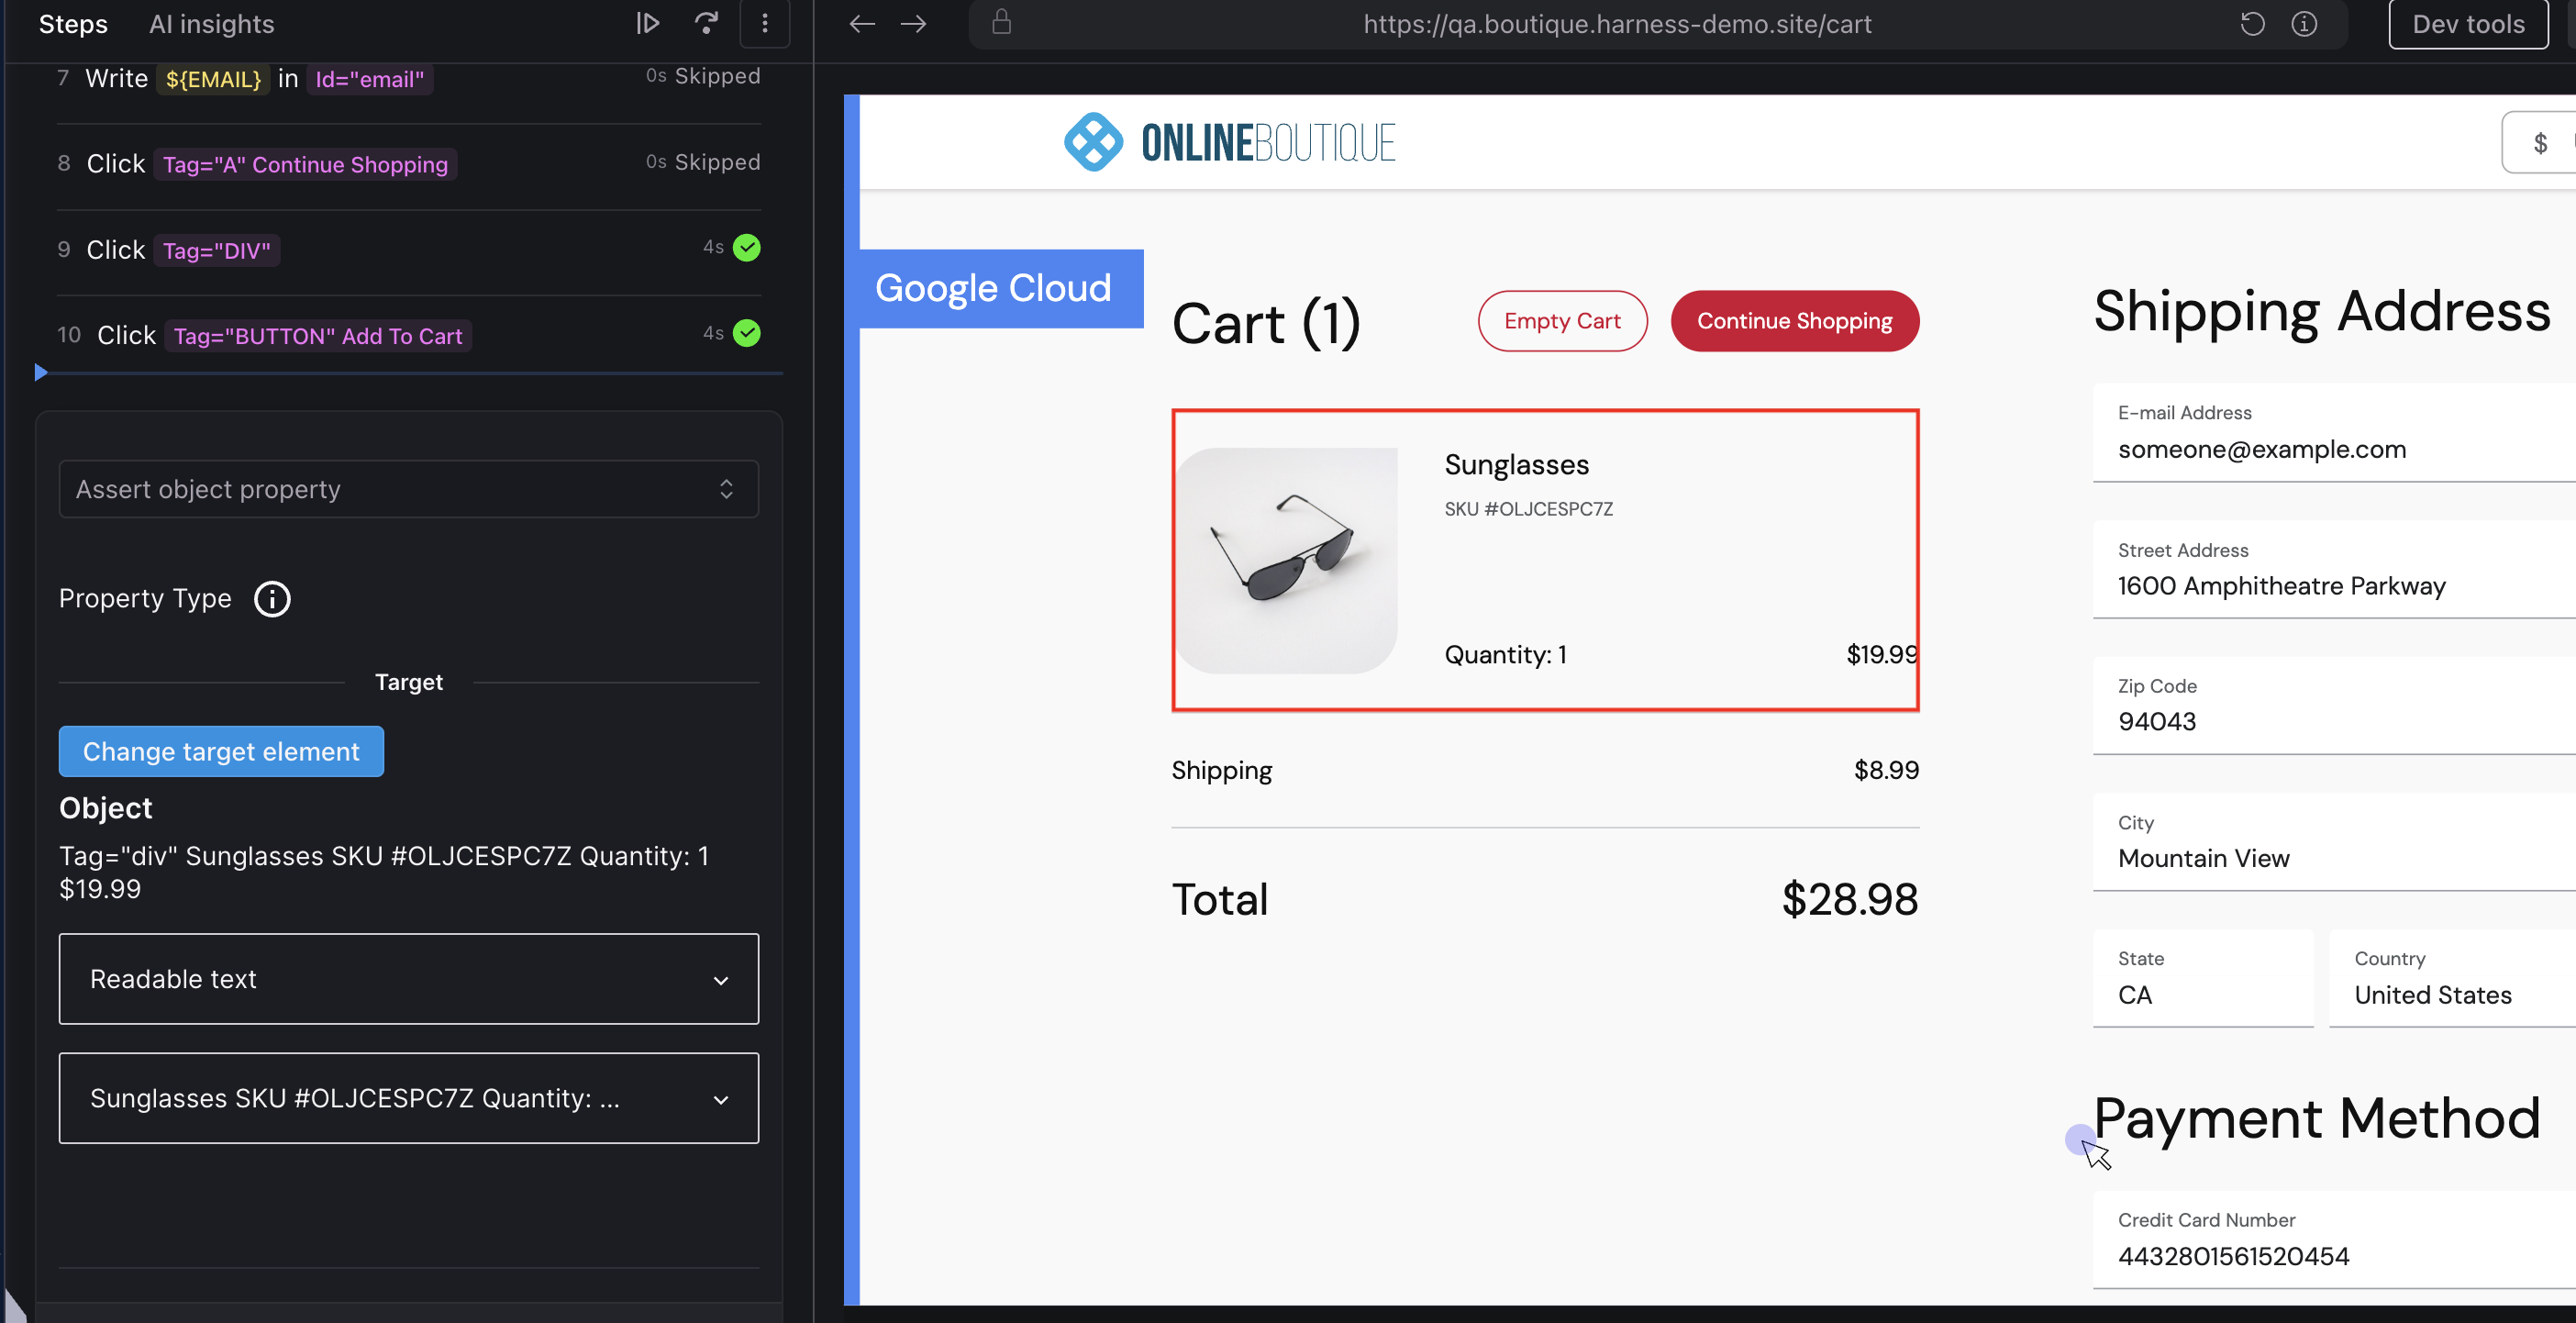2576x1323 pixels.
Task: Click the Change target element button
Action: click(221, 751)
